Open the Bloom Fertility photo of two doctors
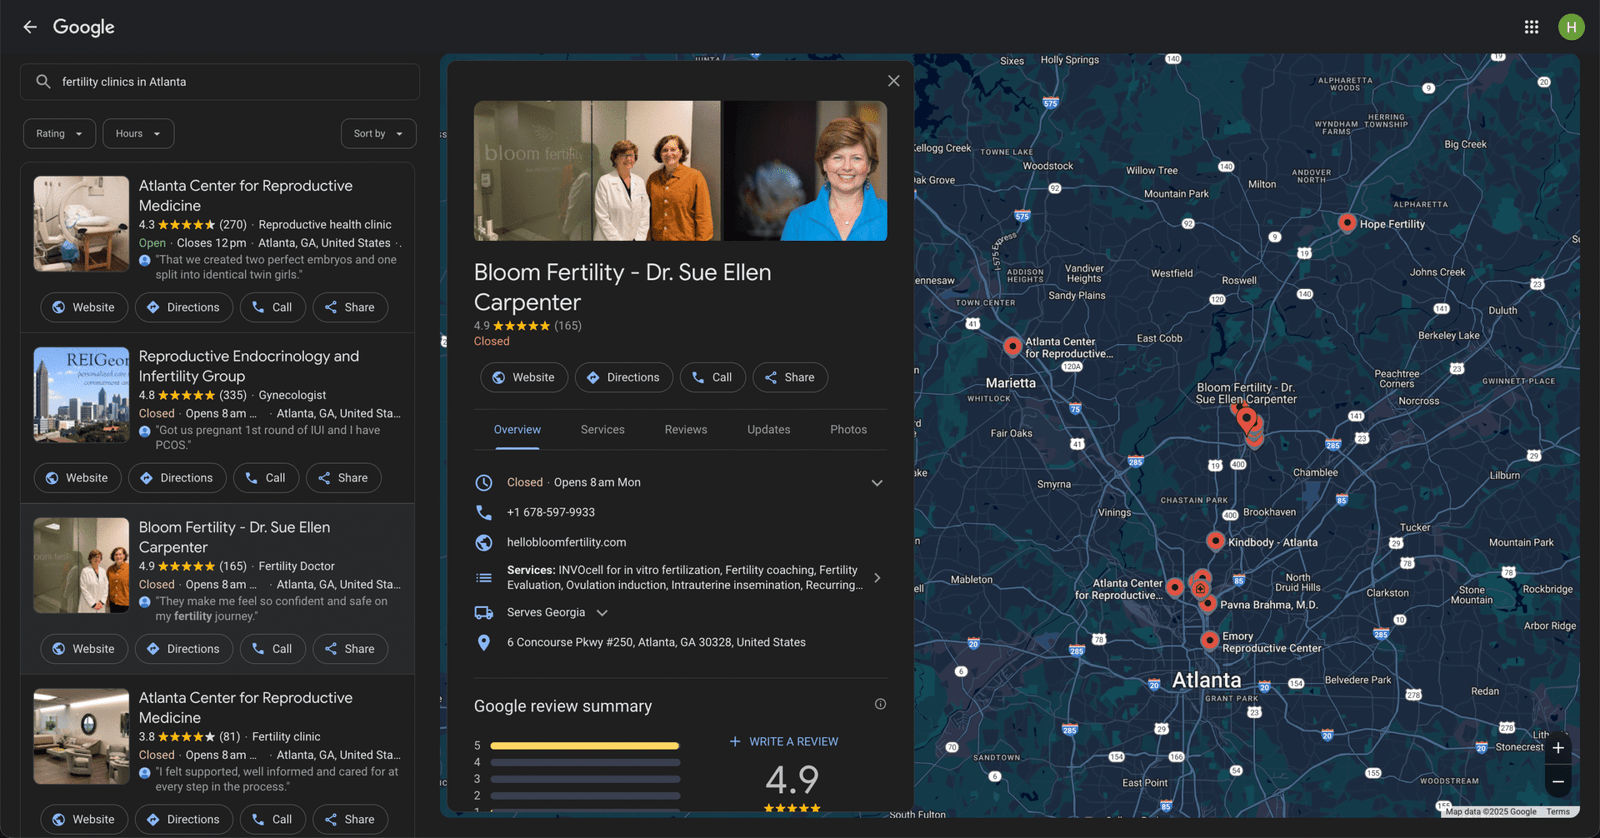The image size is (1600, 838). point(597,170)
